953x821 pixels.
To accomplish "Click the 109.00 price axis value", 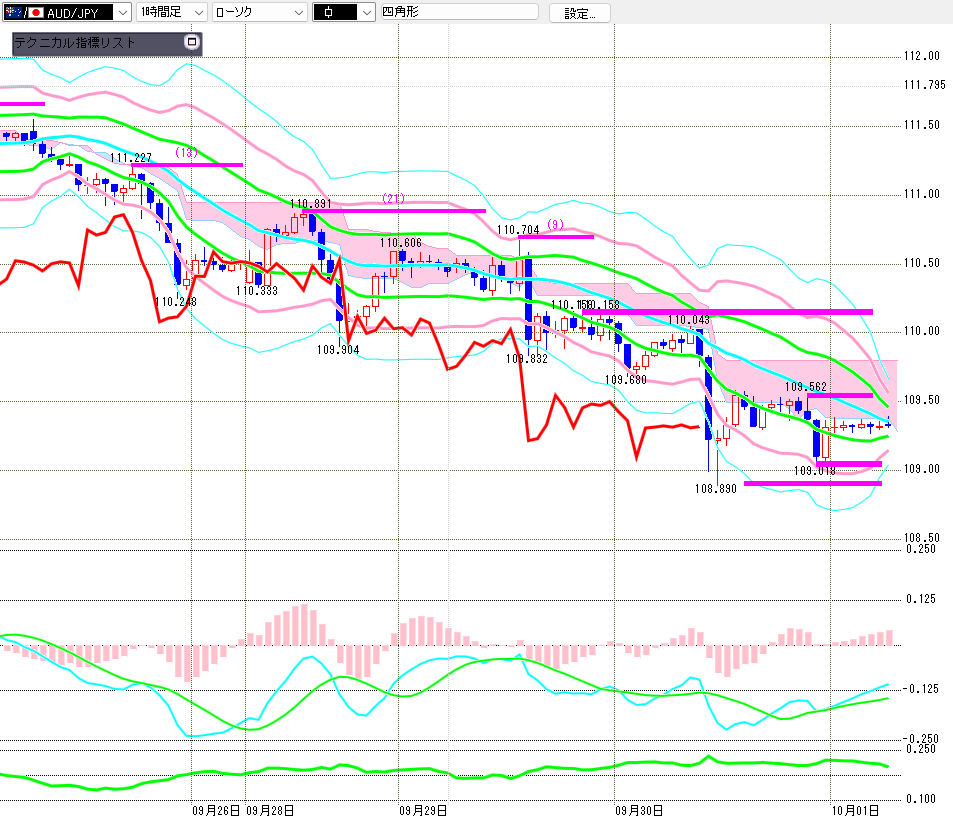I will click(x=921, y=469).
